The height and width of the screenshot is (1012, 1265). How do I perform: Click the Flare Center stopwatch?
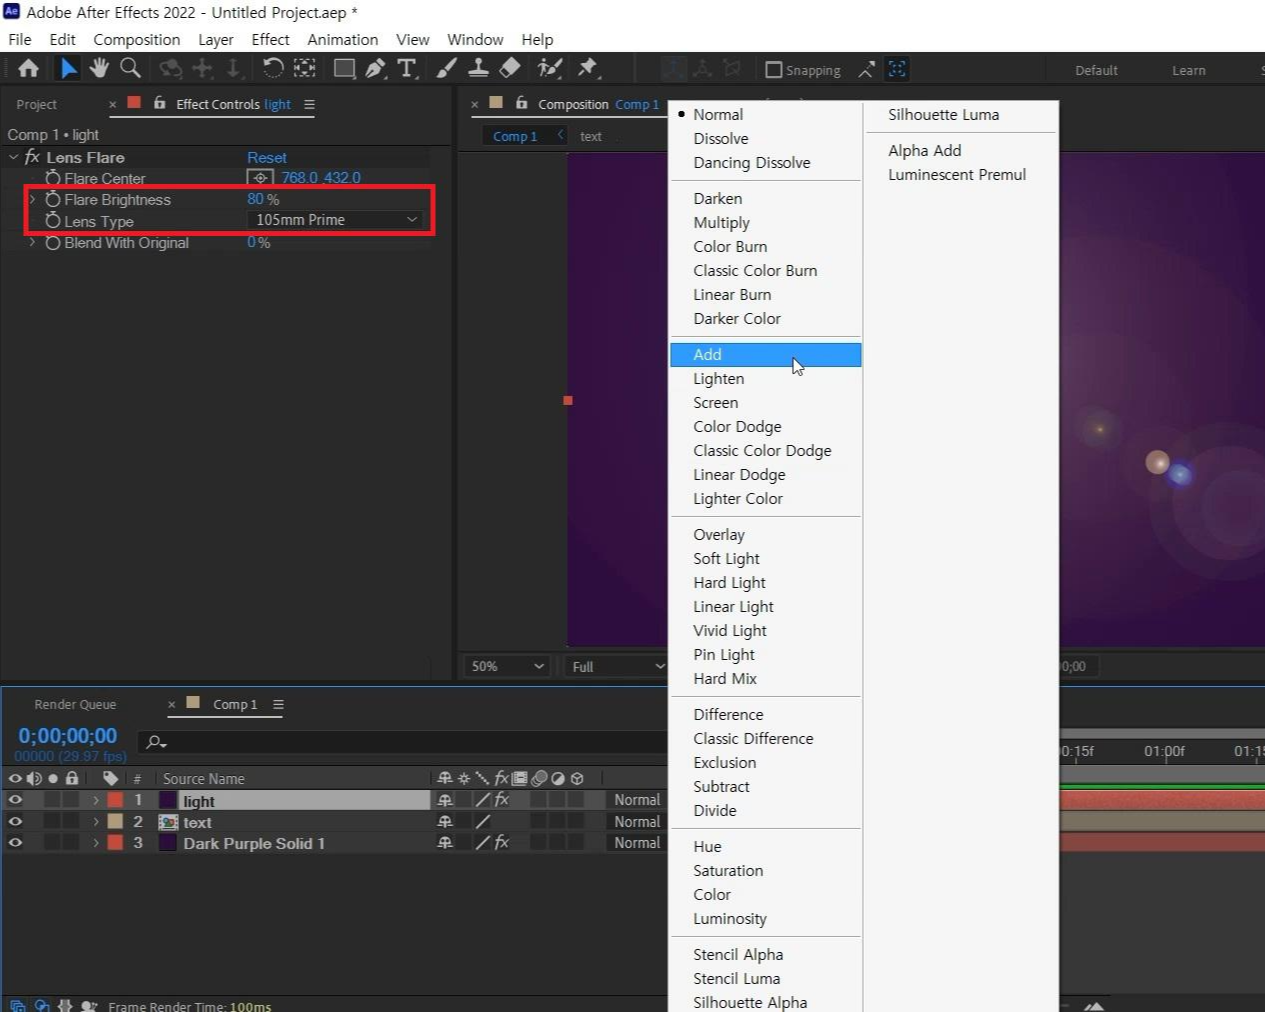point(53,178)
